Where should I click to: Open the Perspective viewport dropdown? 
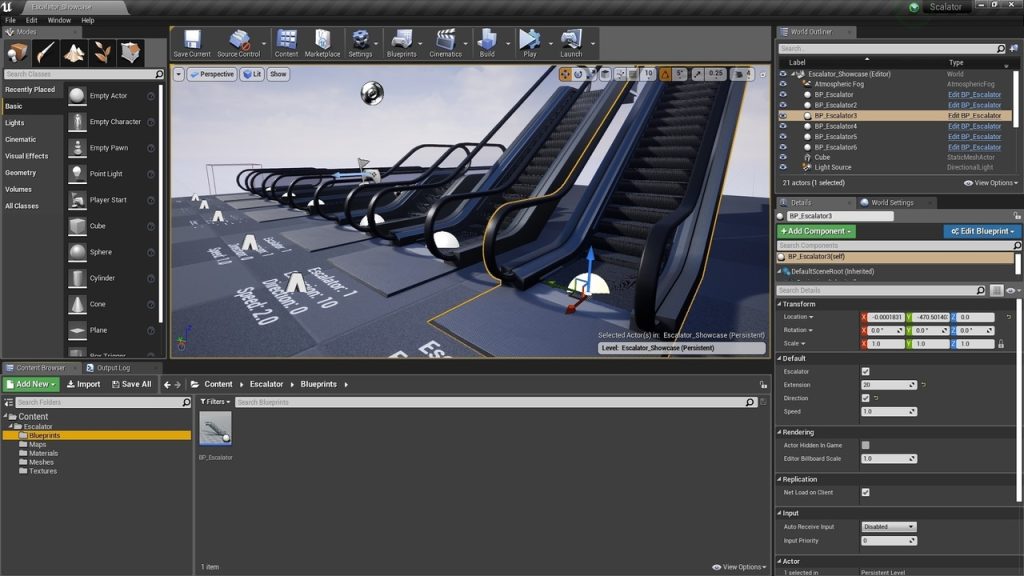tap(211, 74)
